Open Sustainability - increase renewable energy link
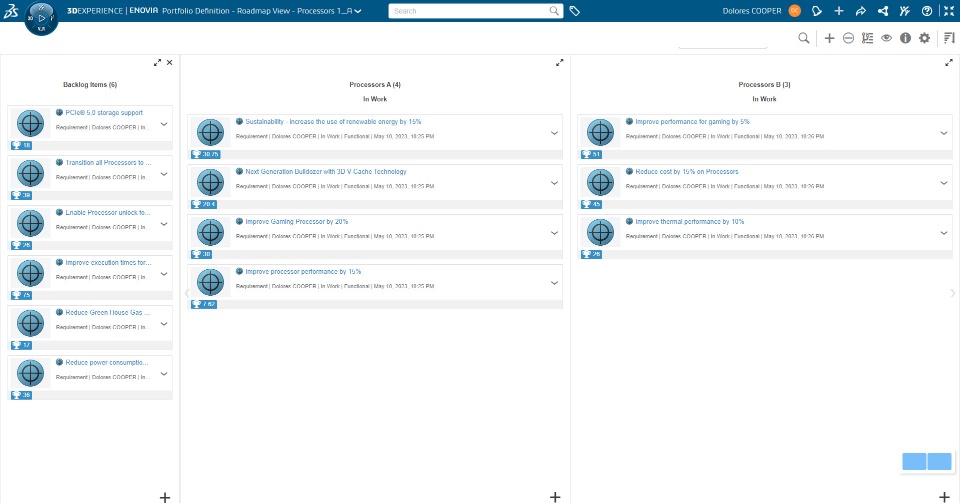 (x=333, y=122)
